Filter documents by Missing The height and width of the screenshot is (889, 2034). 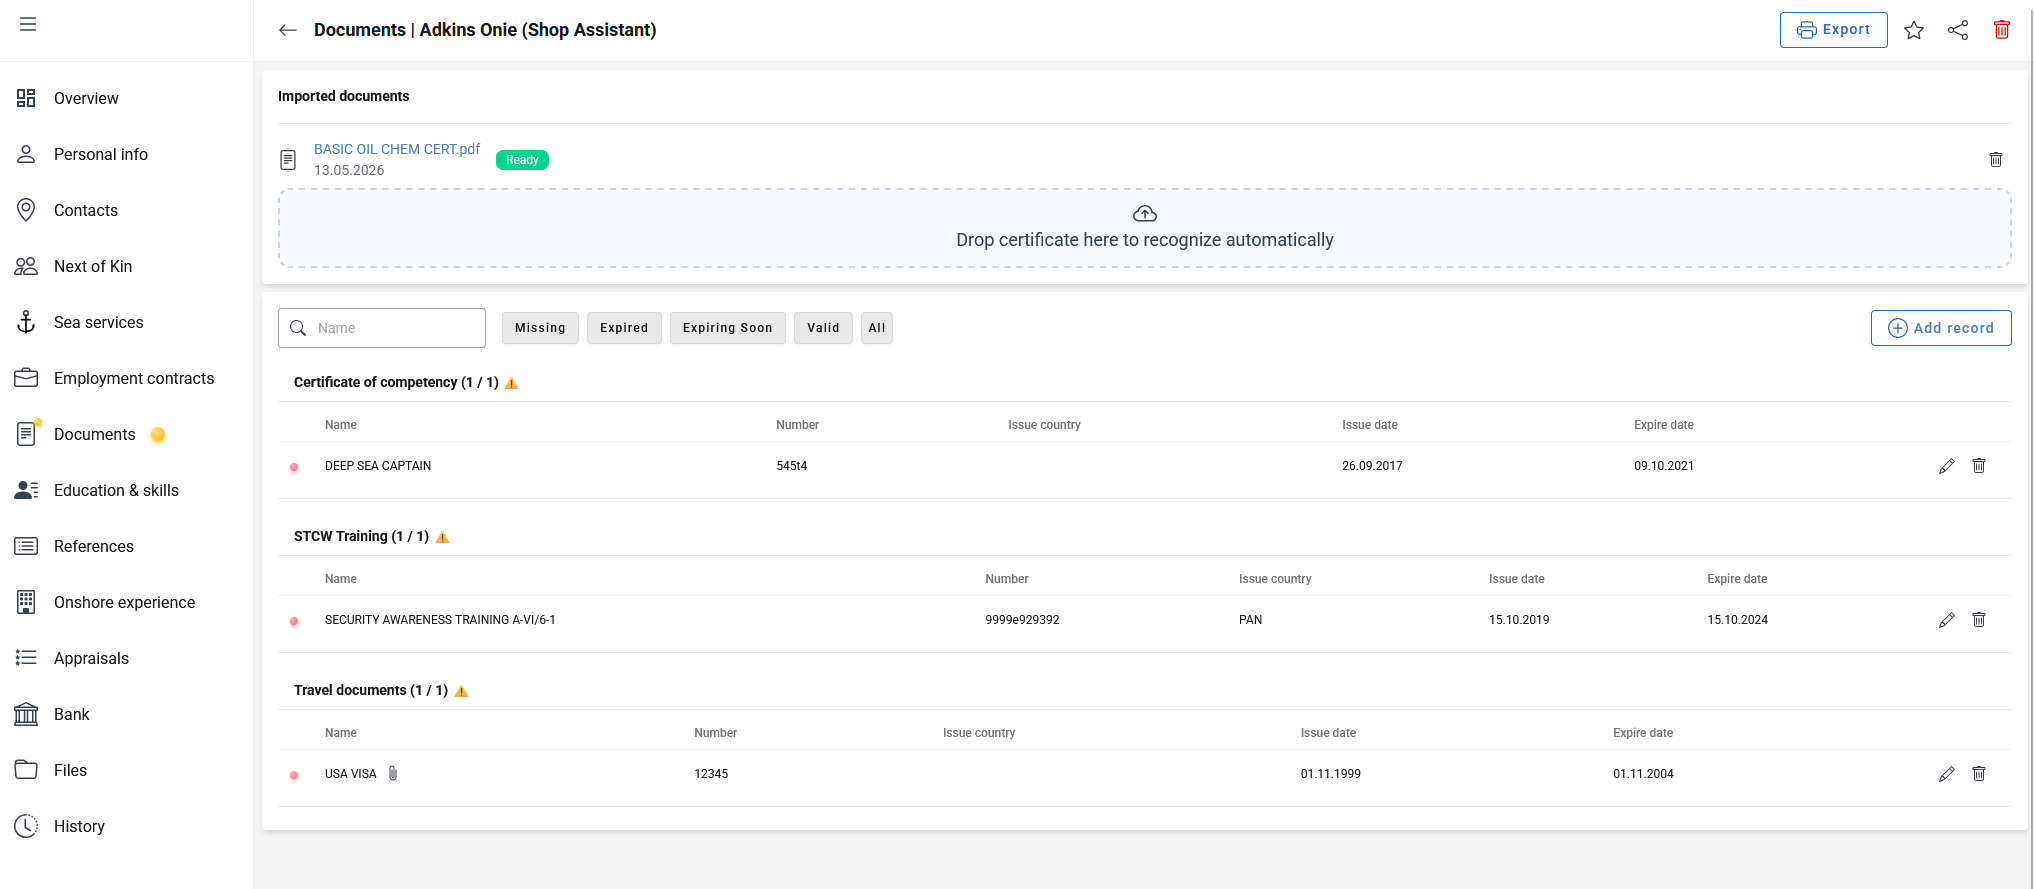(x=540, y=328)
